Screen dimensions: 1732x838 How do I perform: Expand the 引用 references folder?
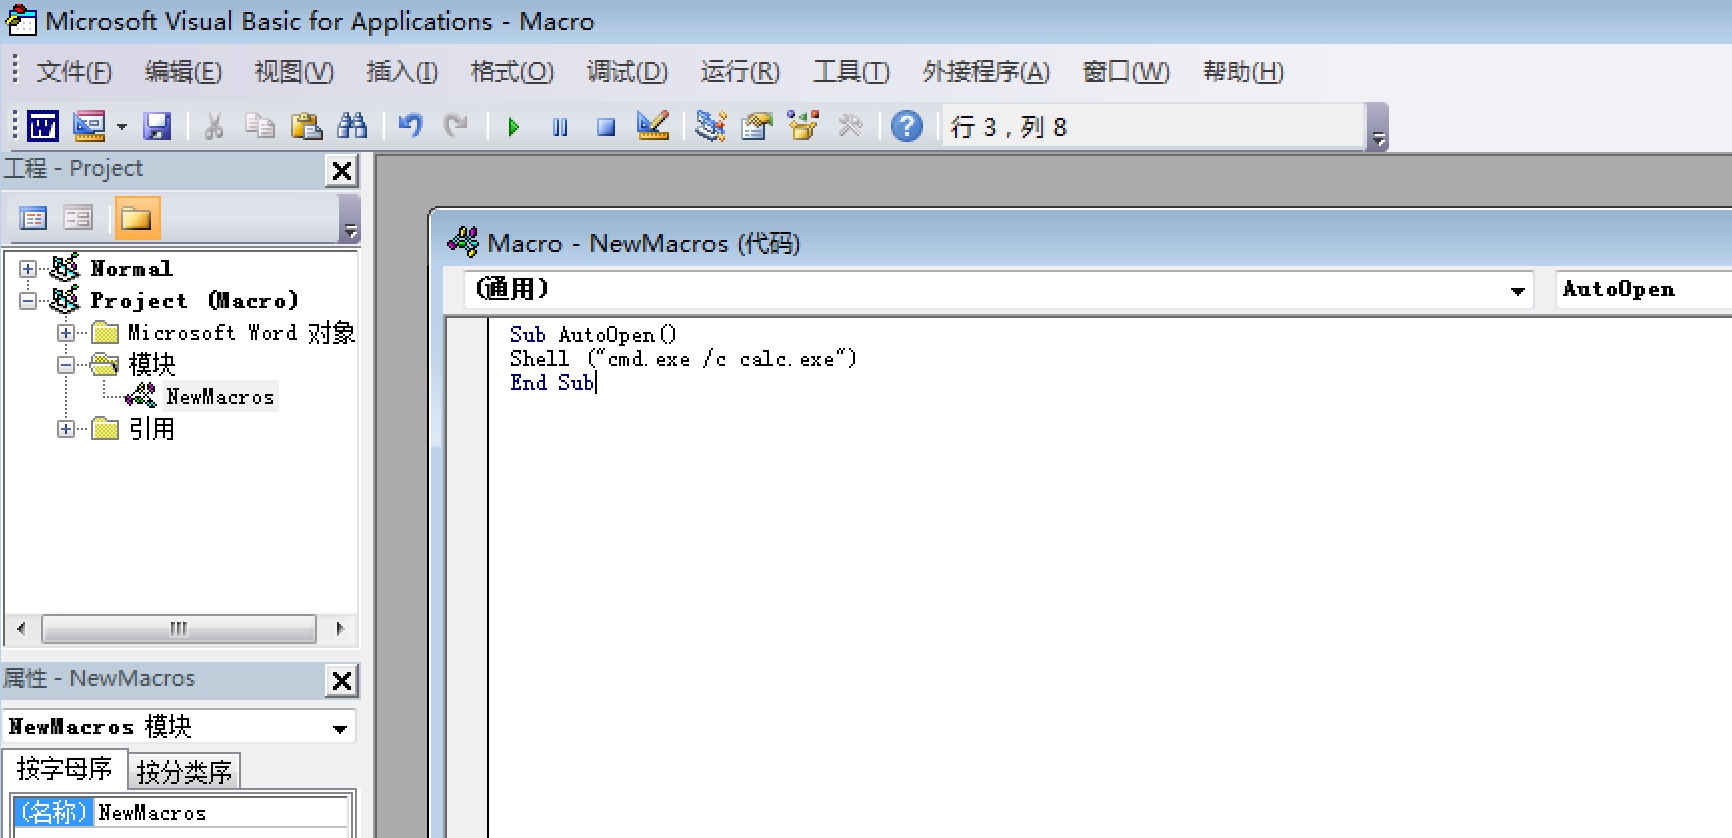tap(66, 429)
